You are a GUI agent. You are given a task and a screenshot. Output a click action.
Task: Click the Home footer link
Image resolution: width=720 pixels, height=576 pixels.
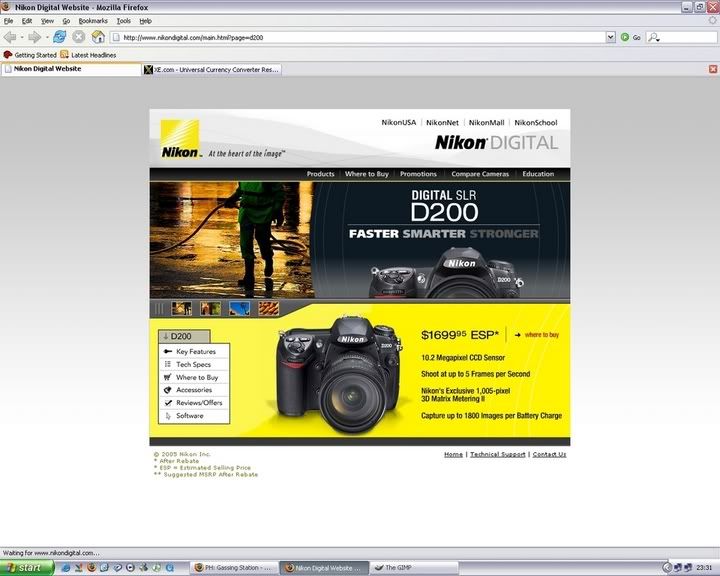pos(453,454)
